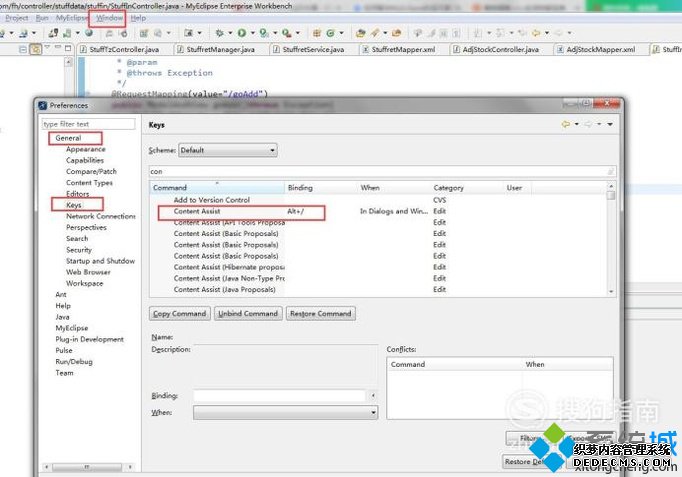Screen dimensions: 682x477
Task: Click the Unbind Command button
Action: click(248, 314)
